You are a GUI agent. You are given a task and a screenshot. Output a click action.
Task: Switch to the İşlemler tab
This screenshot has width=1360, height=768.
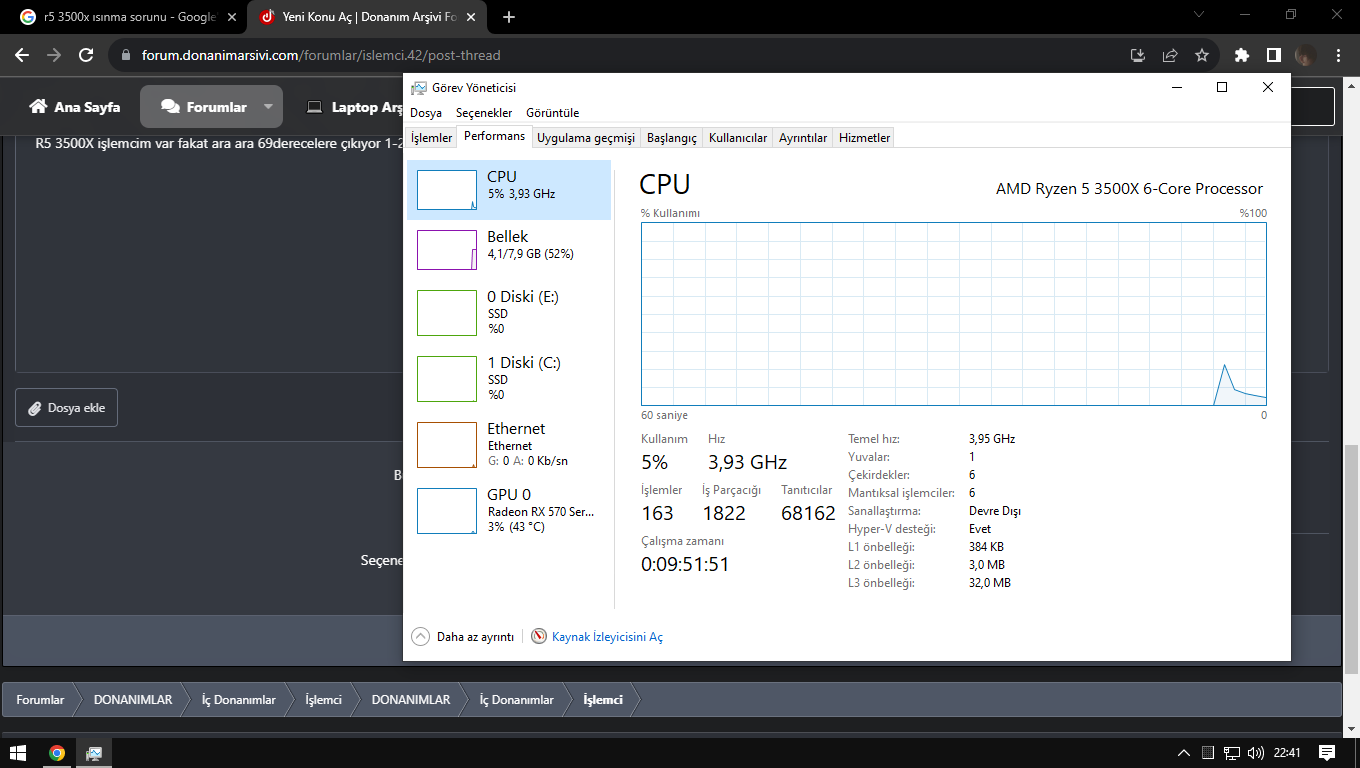point(432,138)
